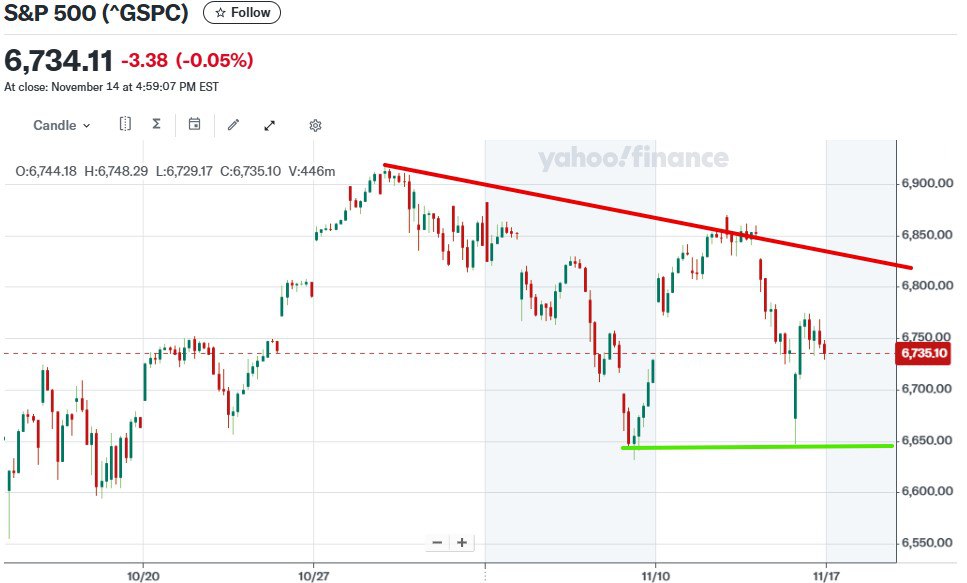Click the red 6,735.10 price label
The image size is (967, 583).
(x=923, y=353)
